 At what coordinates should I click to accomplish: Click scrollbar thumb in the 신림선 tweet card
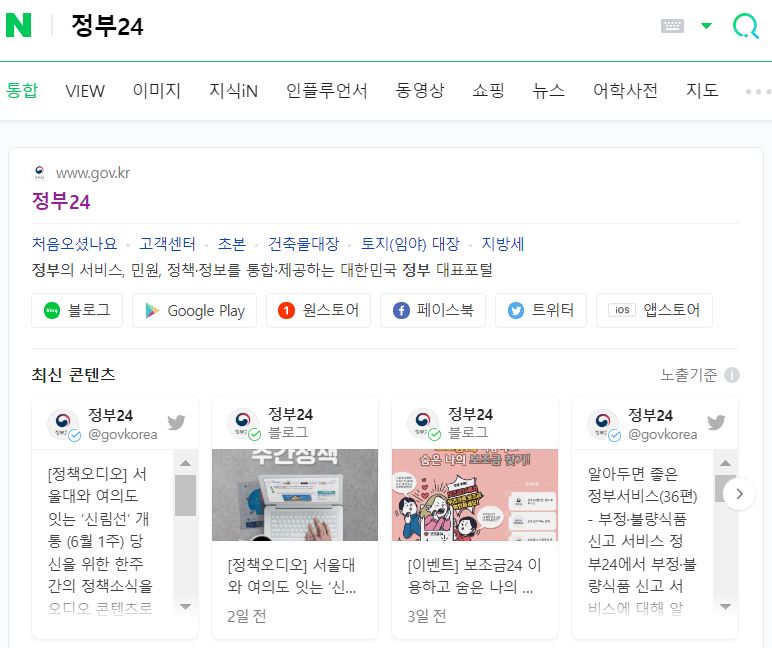tap(185, 495)
